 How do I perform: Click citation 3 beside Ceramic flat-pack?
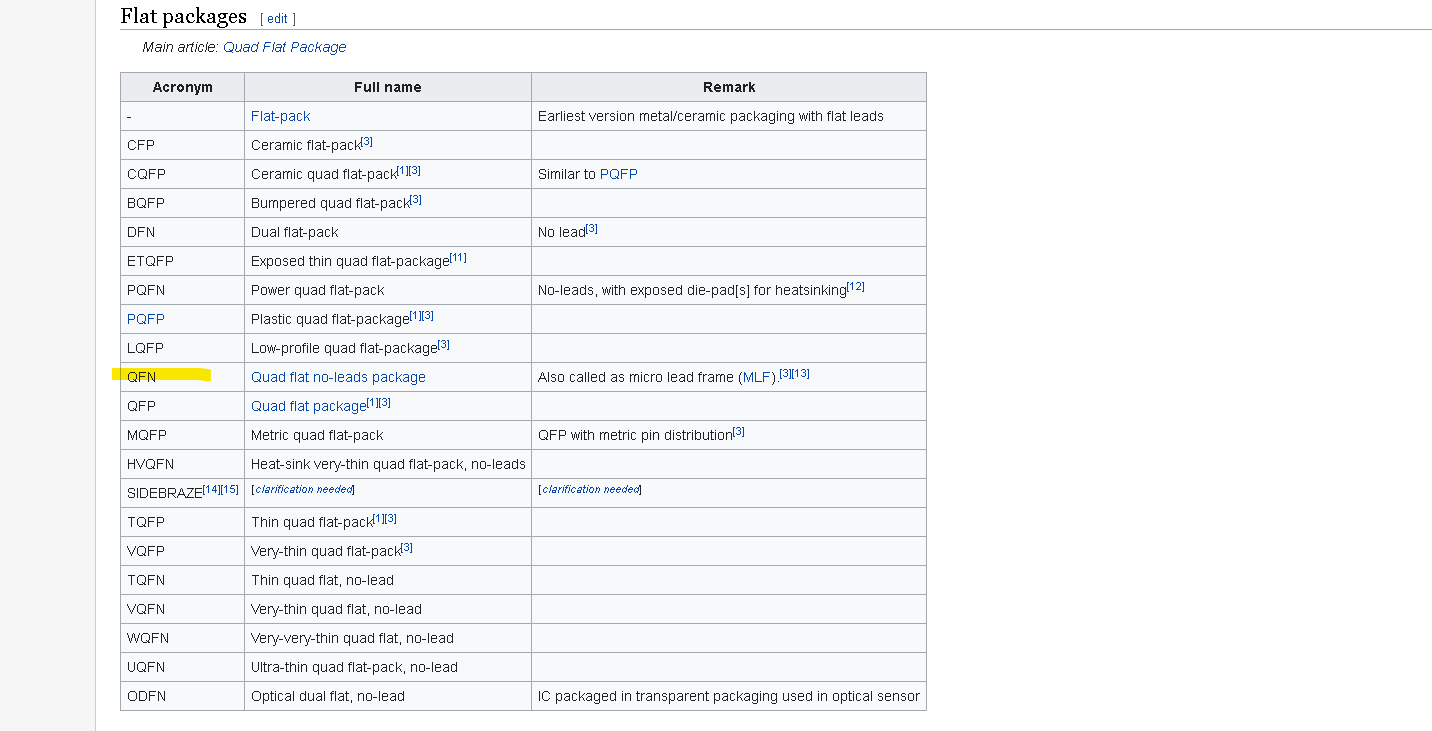point(367,142)
